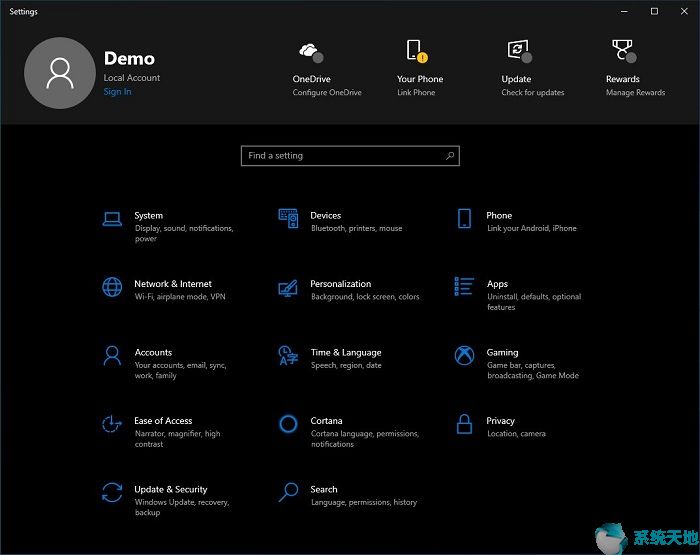Click 'Link your Android, iPhone' description
Image resolution: width=700 pixels, height=555 pixels.
pos(532,228)
